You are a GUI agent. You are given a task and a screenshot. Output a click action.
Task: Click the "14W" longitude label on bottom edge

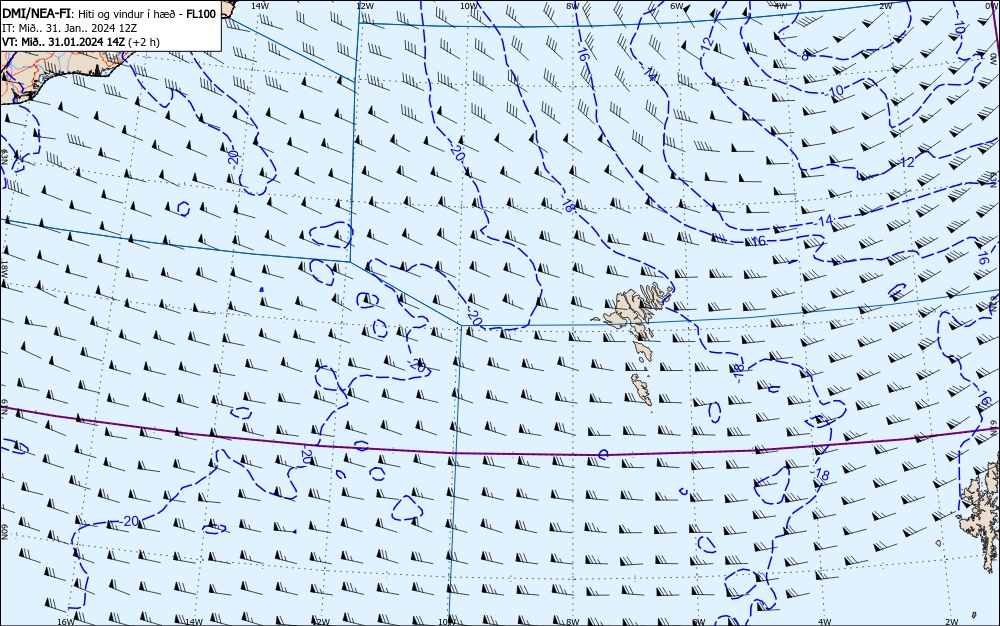tap(193, 622)
